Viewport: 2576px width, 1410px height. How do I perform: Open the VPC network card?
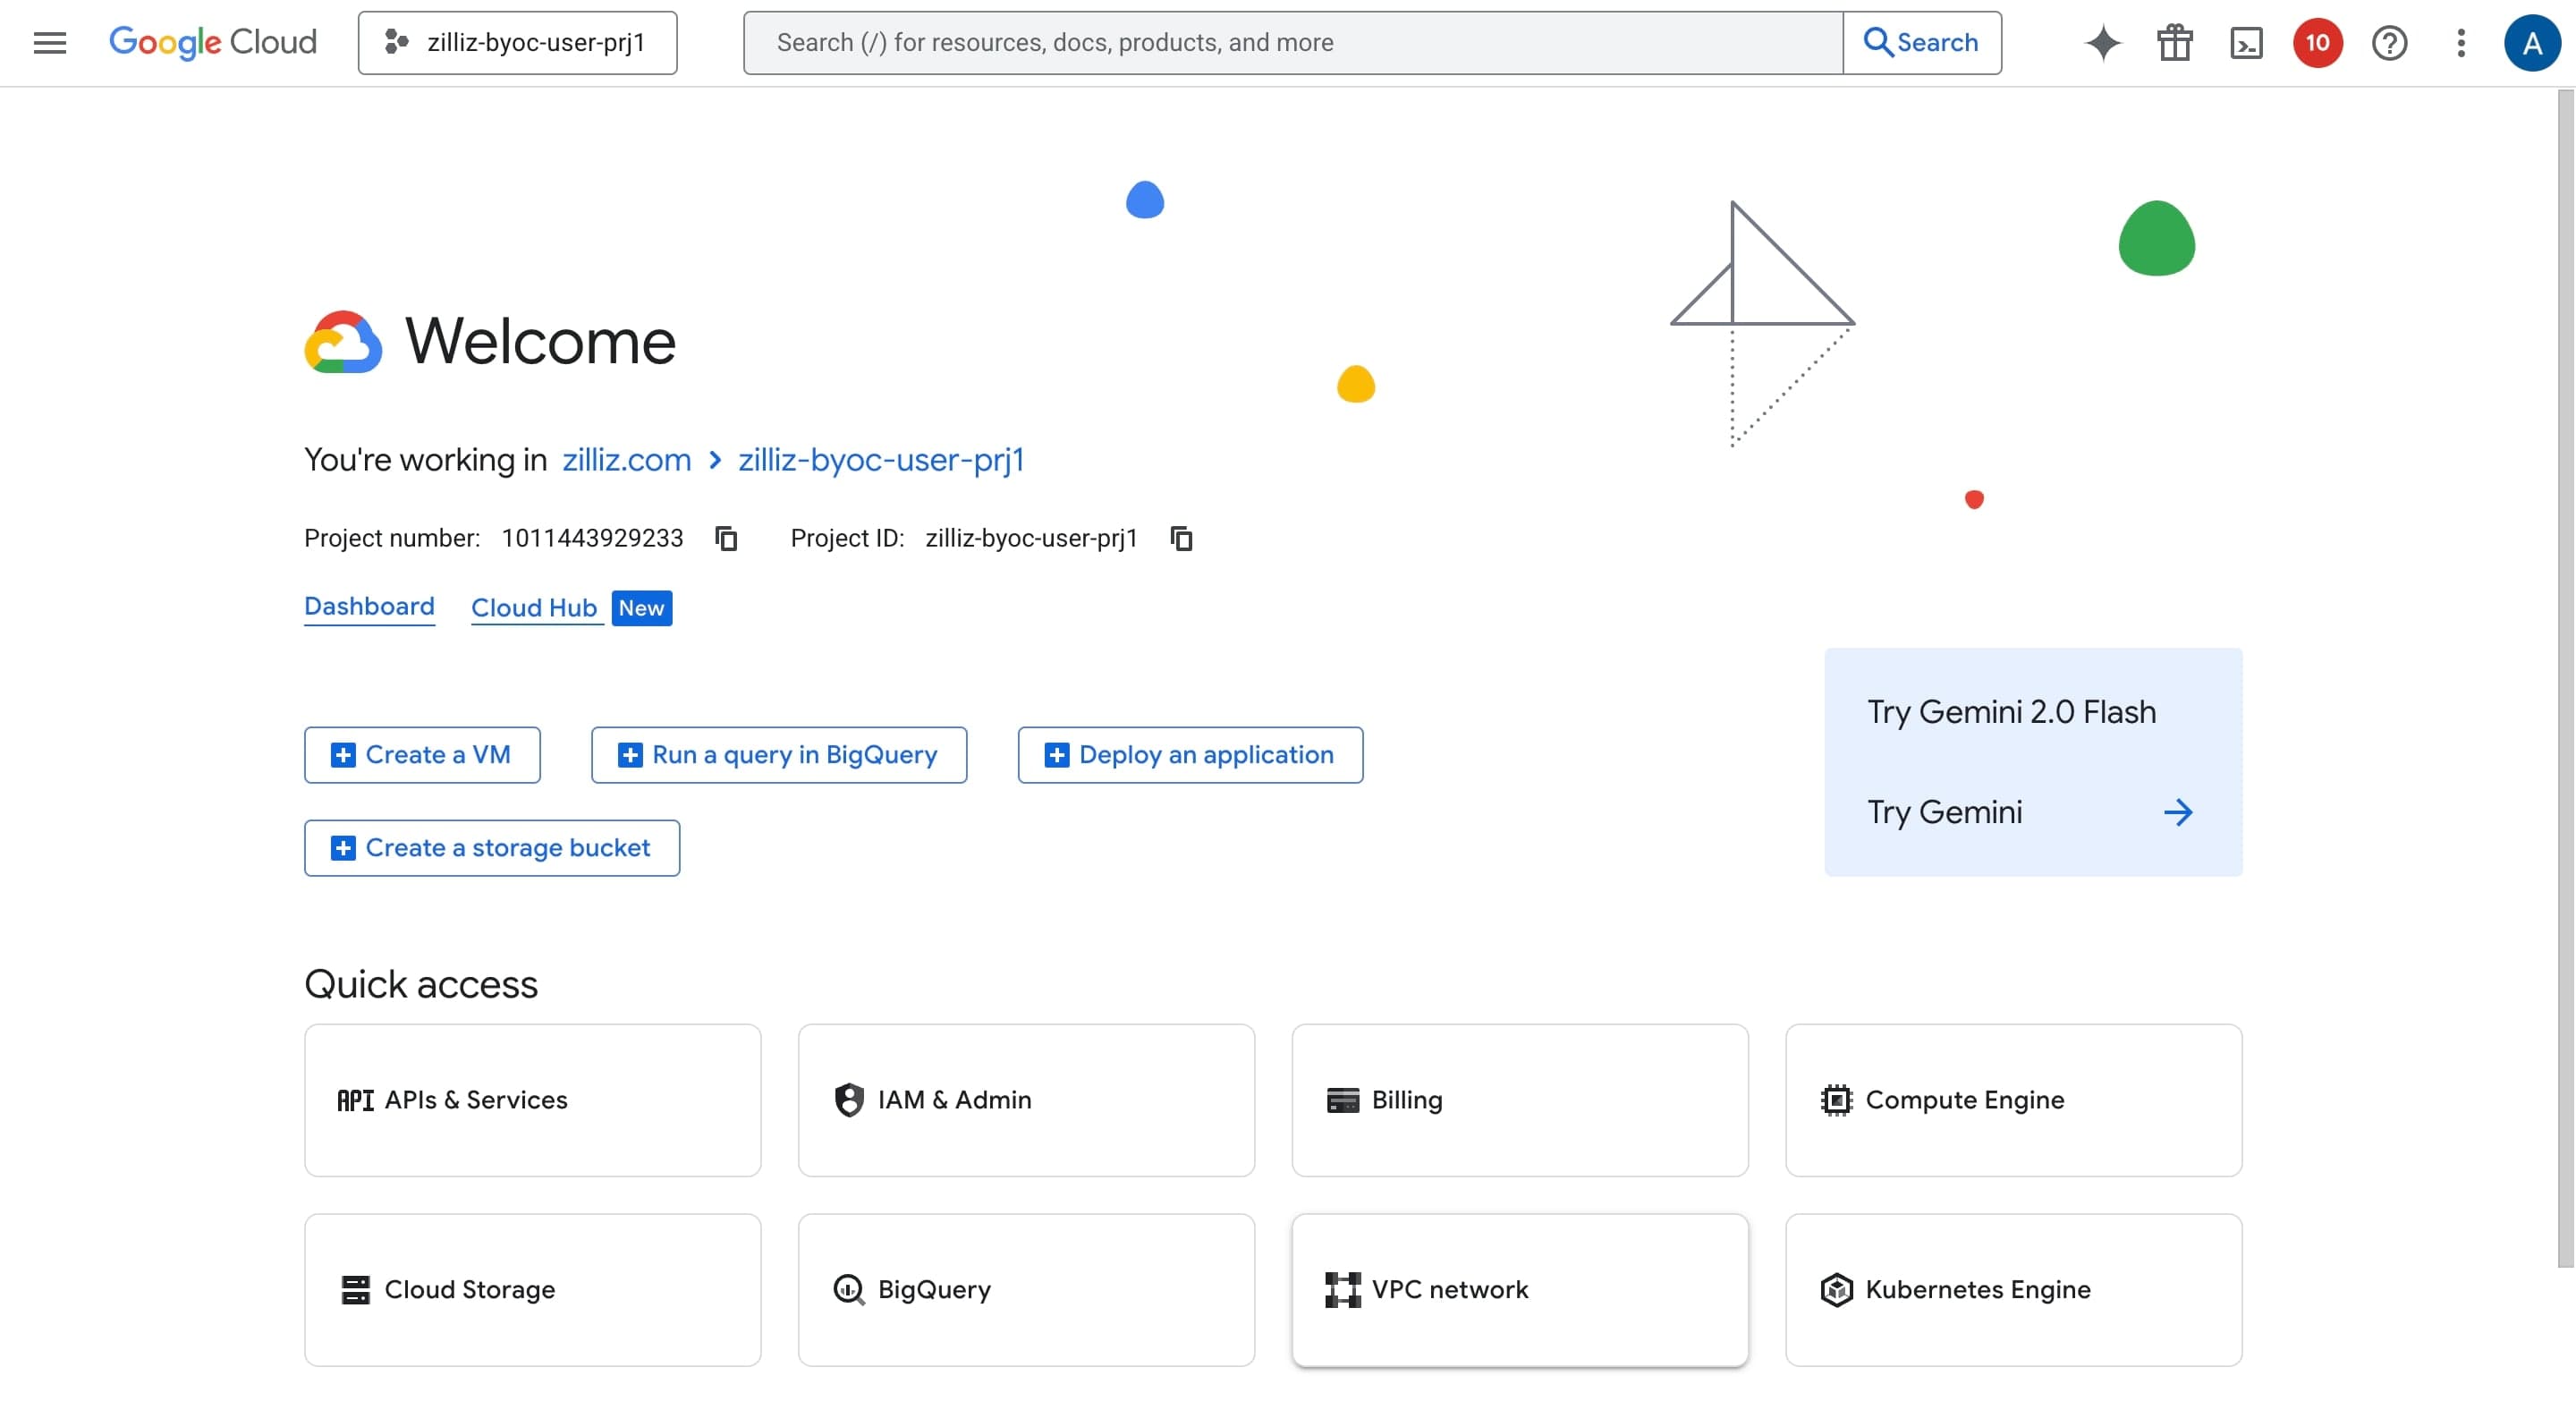click(1520, 1290)
